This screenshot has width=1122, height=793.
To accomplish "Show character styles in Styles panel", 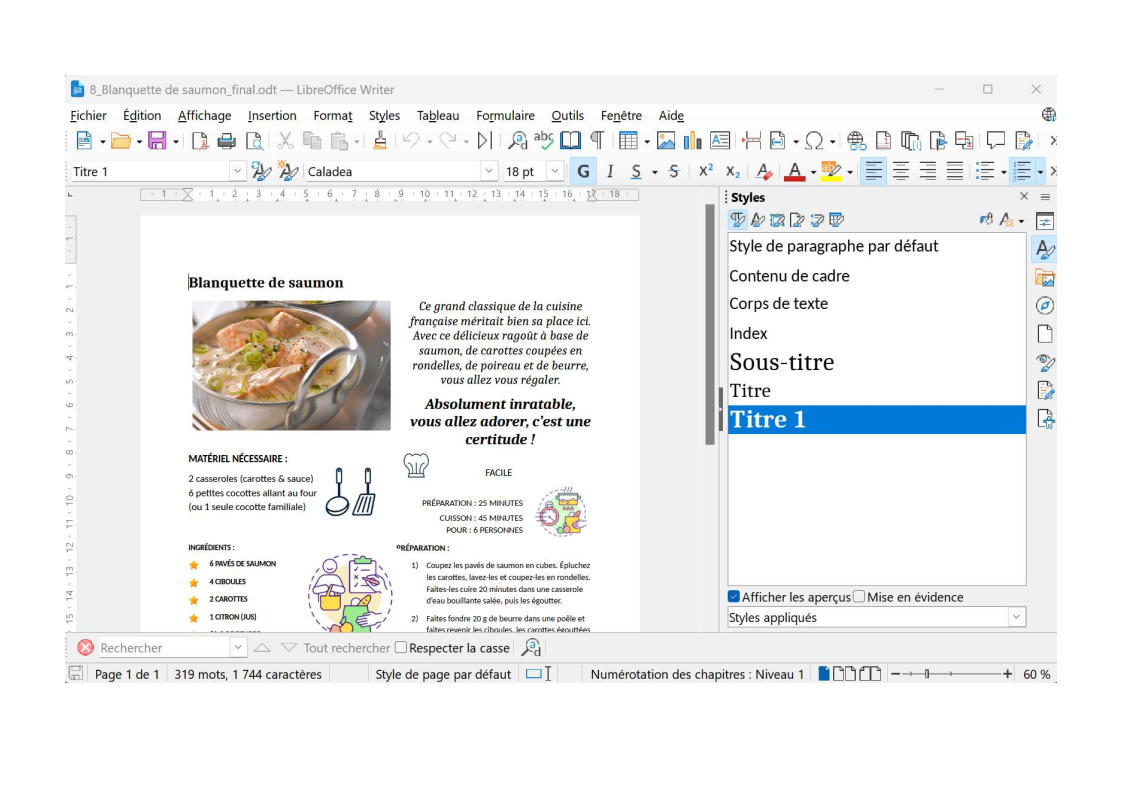I will 758,220.
